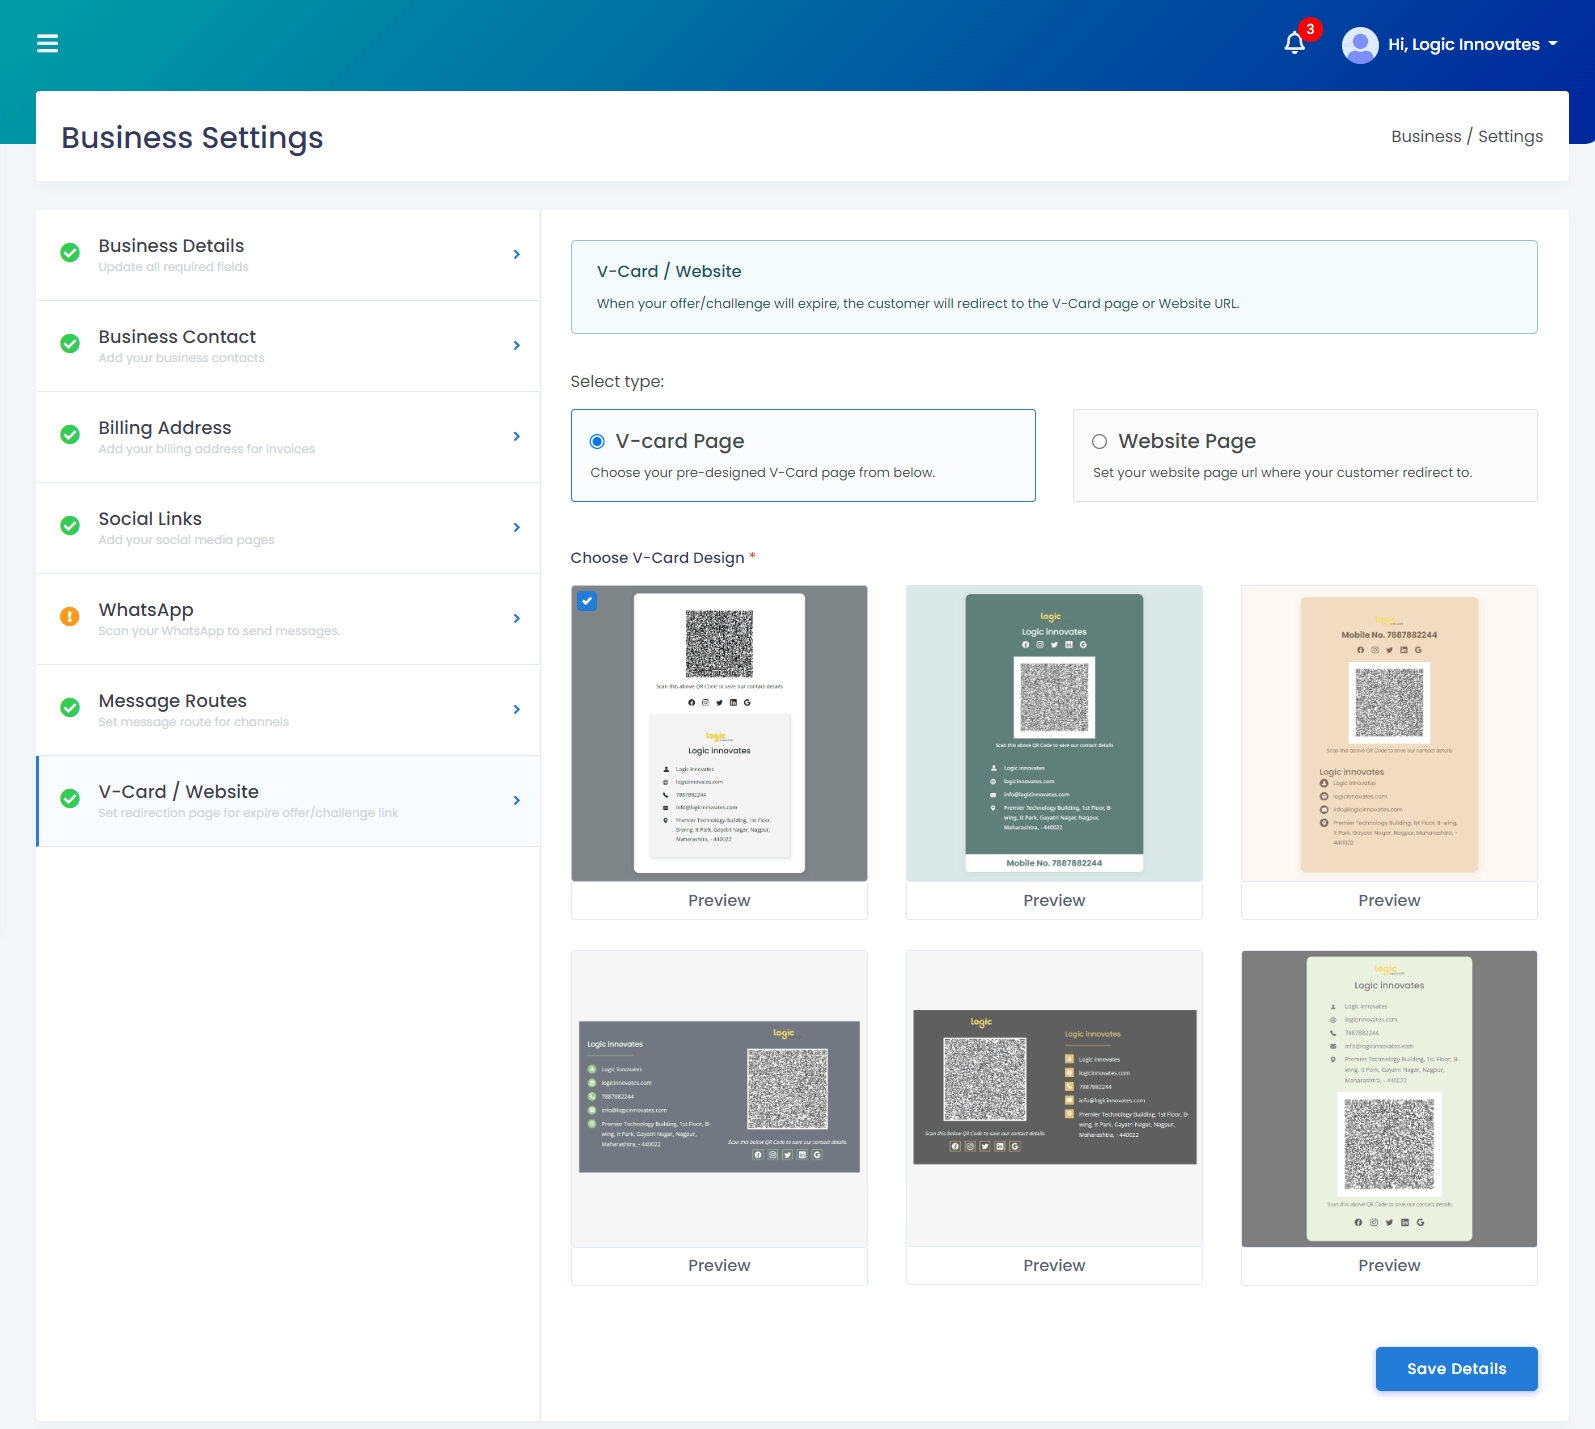Click green check icon beside Social Links
The image size is (1595, 1429).
coord(70,525)
